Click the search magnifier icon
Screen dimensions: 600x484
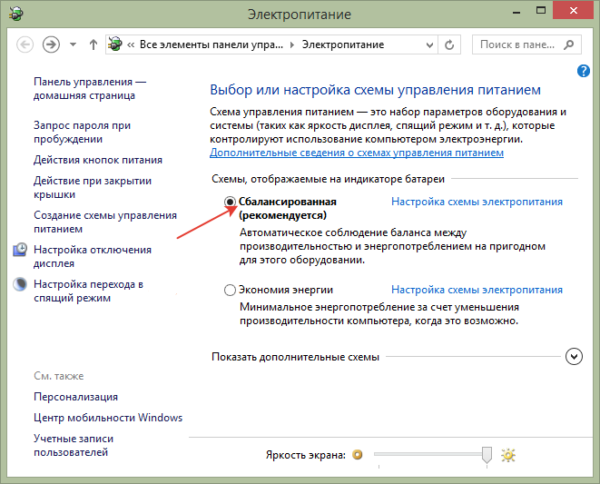(569, 45)
